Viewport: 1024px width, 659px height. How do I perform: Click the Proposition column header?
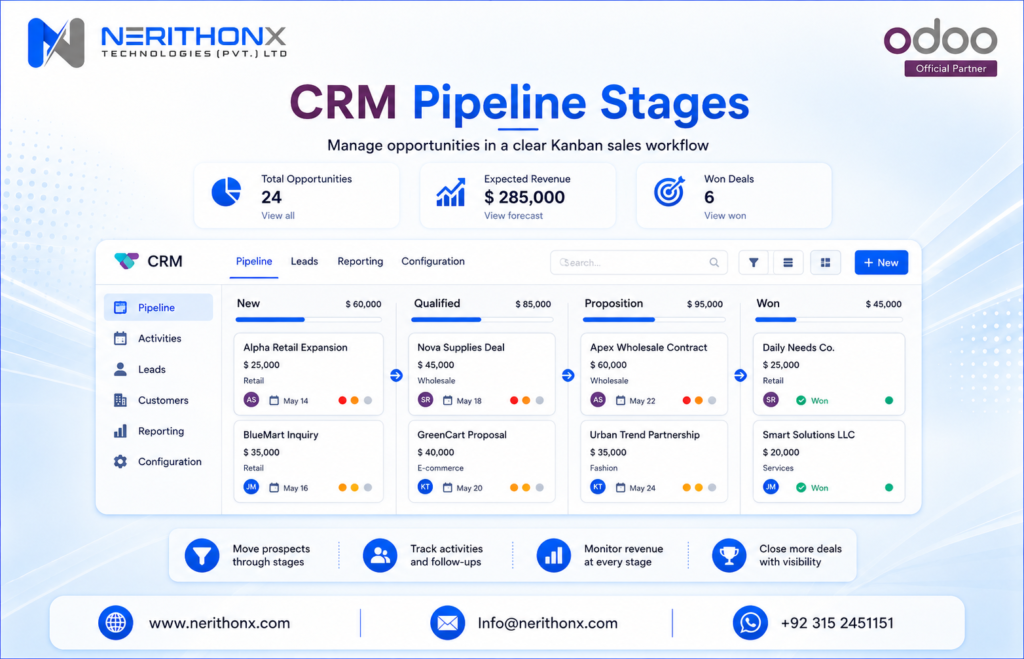613,303
